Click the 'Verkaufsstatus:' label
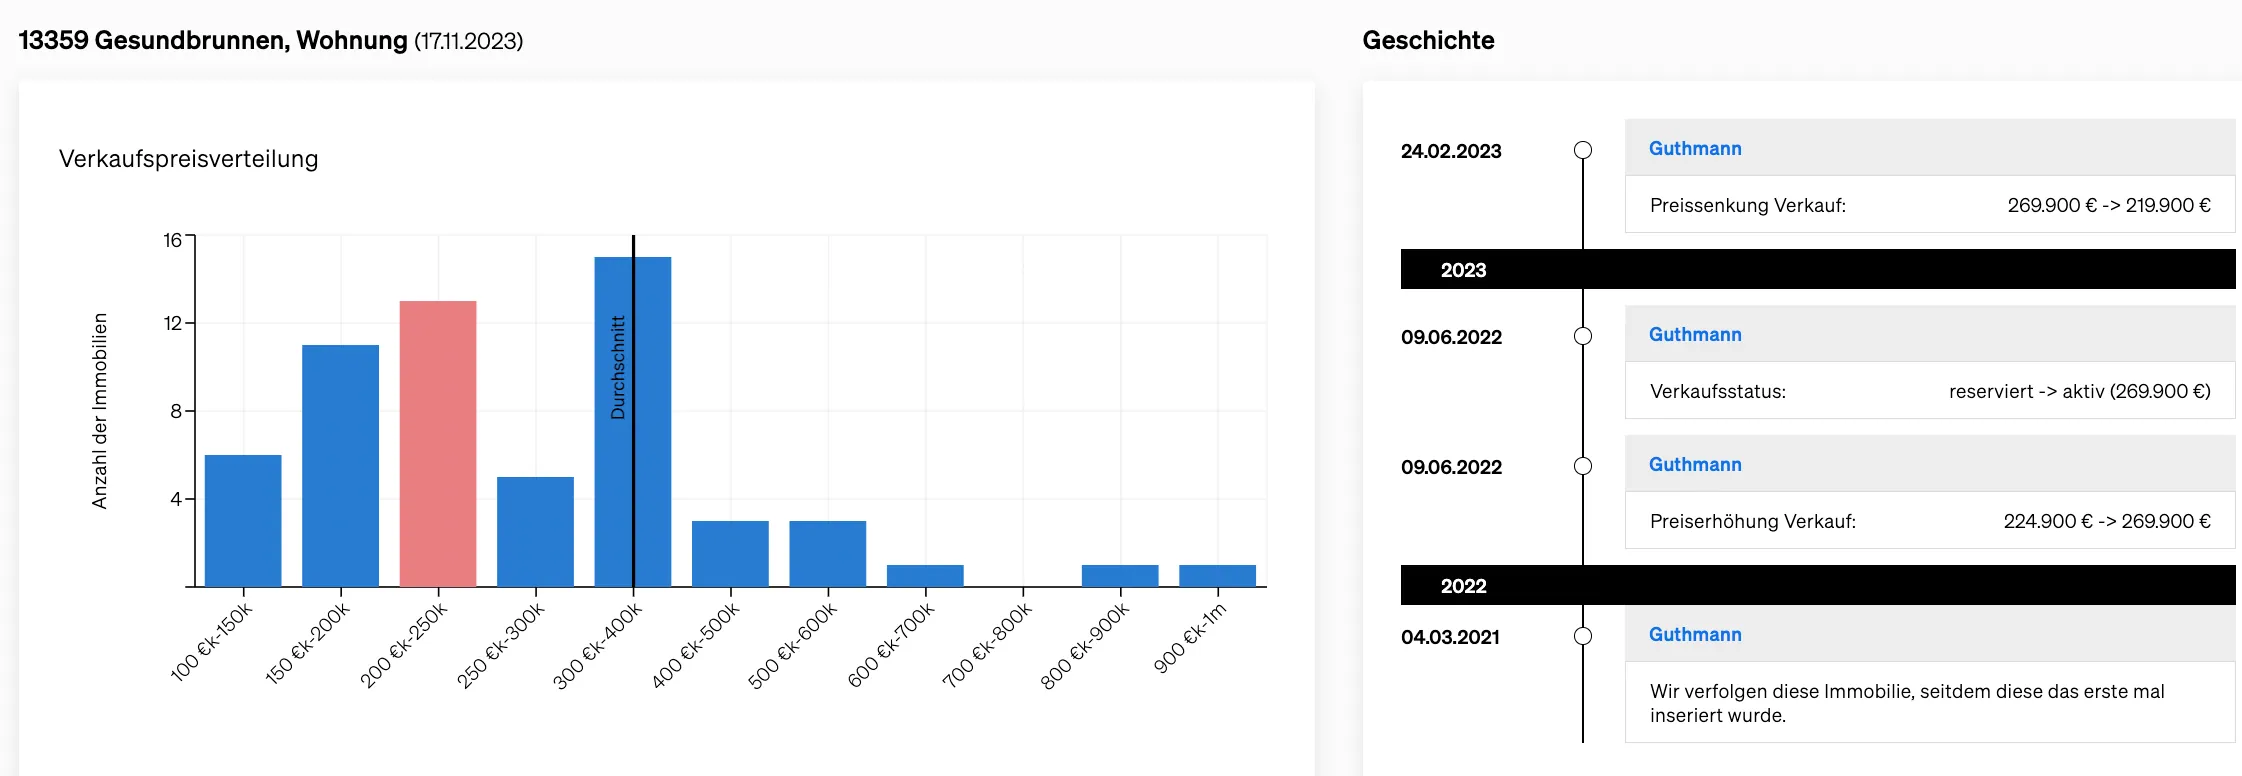Screen dimensions: 2242x776 click(1718, 391)
